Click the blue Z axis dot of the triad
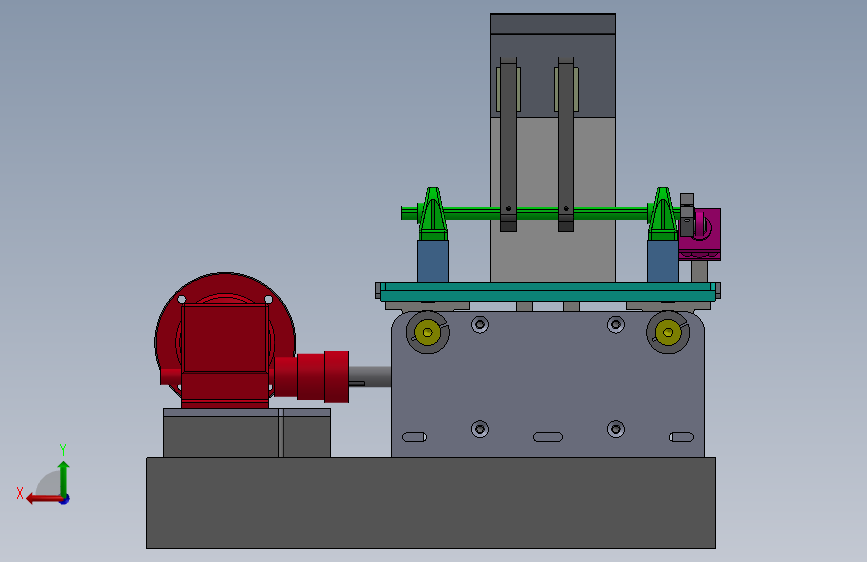 [x=65, y=499]
